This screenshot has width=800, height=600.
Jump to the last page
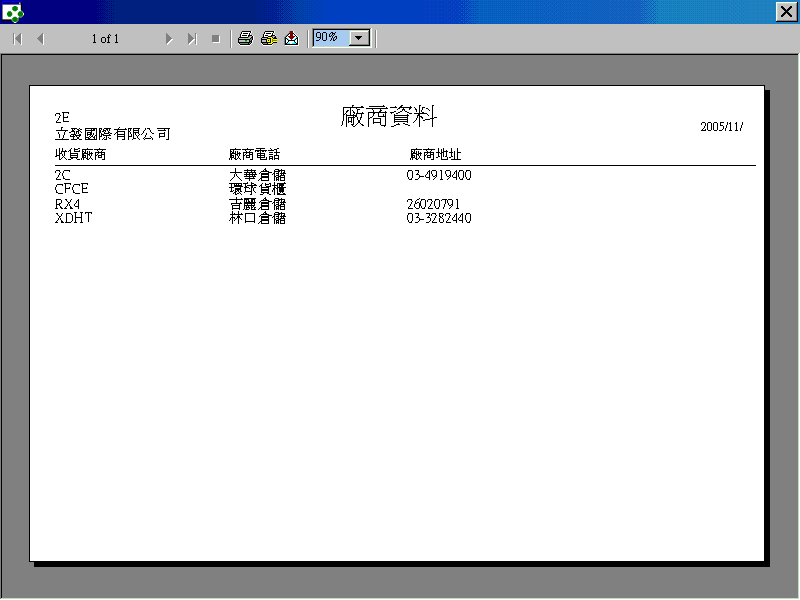pos(192,39)
